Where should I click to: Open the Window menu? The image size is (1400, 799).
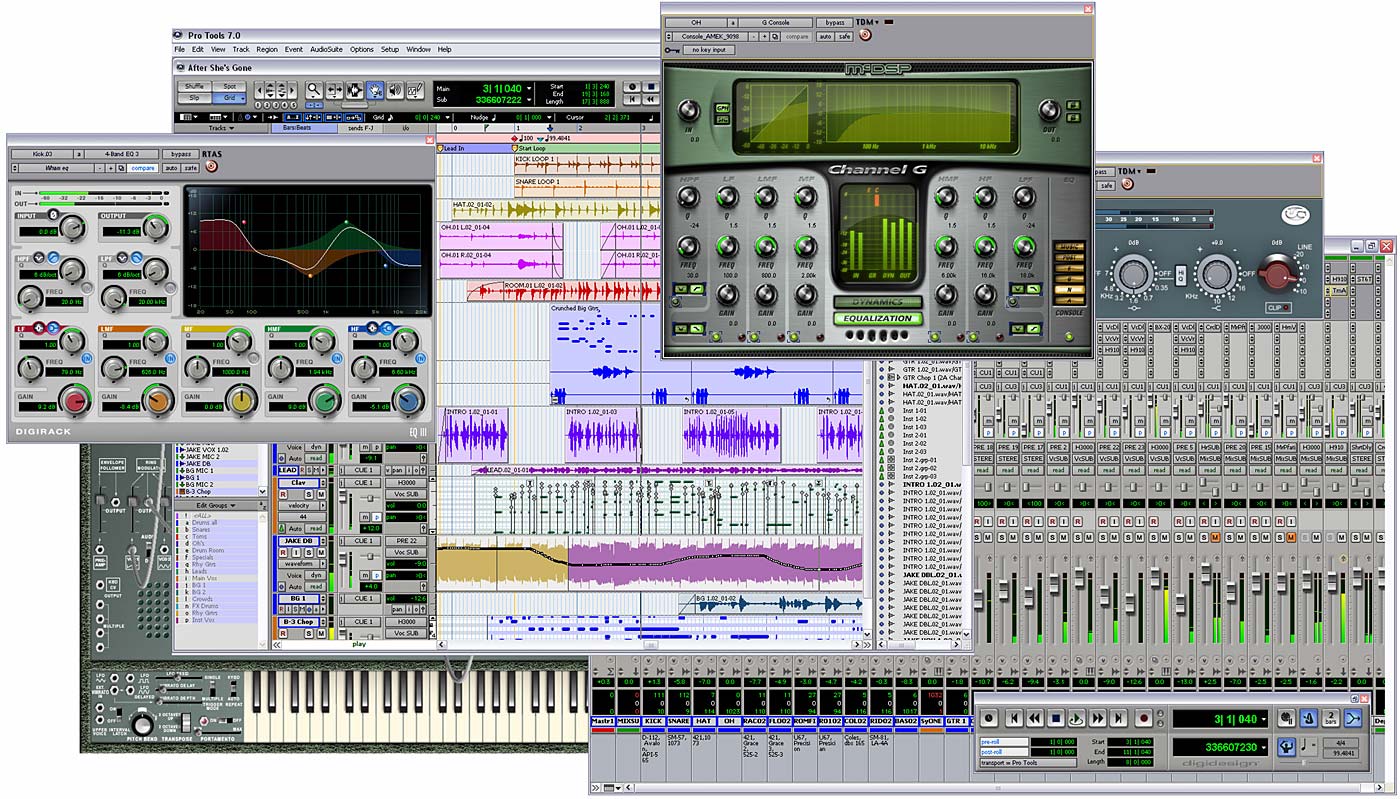coord(418,49)
